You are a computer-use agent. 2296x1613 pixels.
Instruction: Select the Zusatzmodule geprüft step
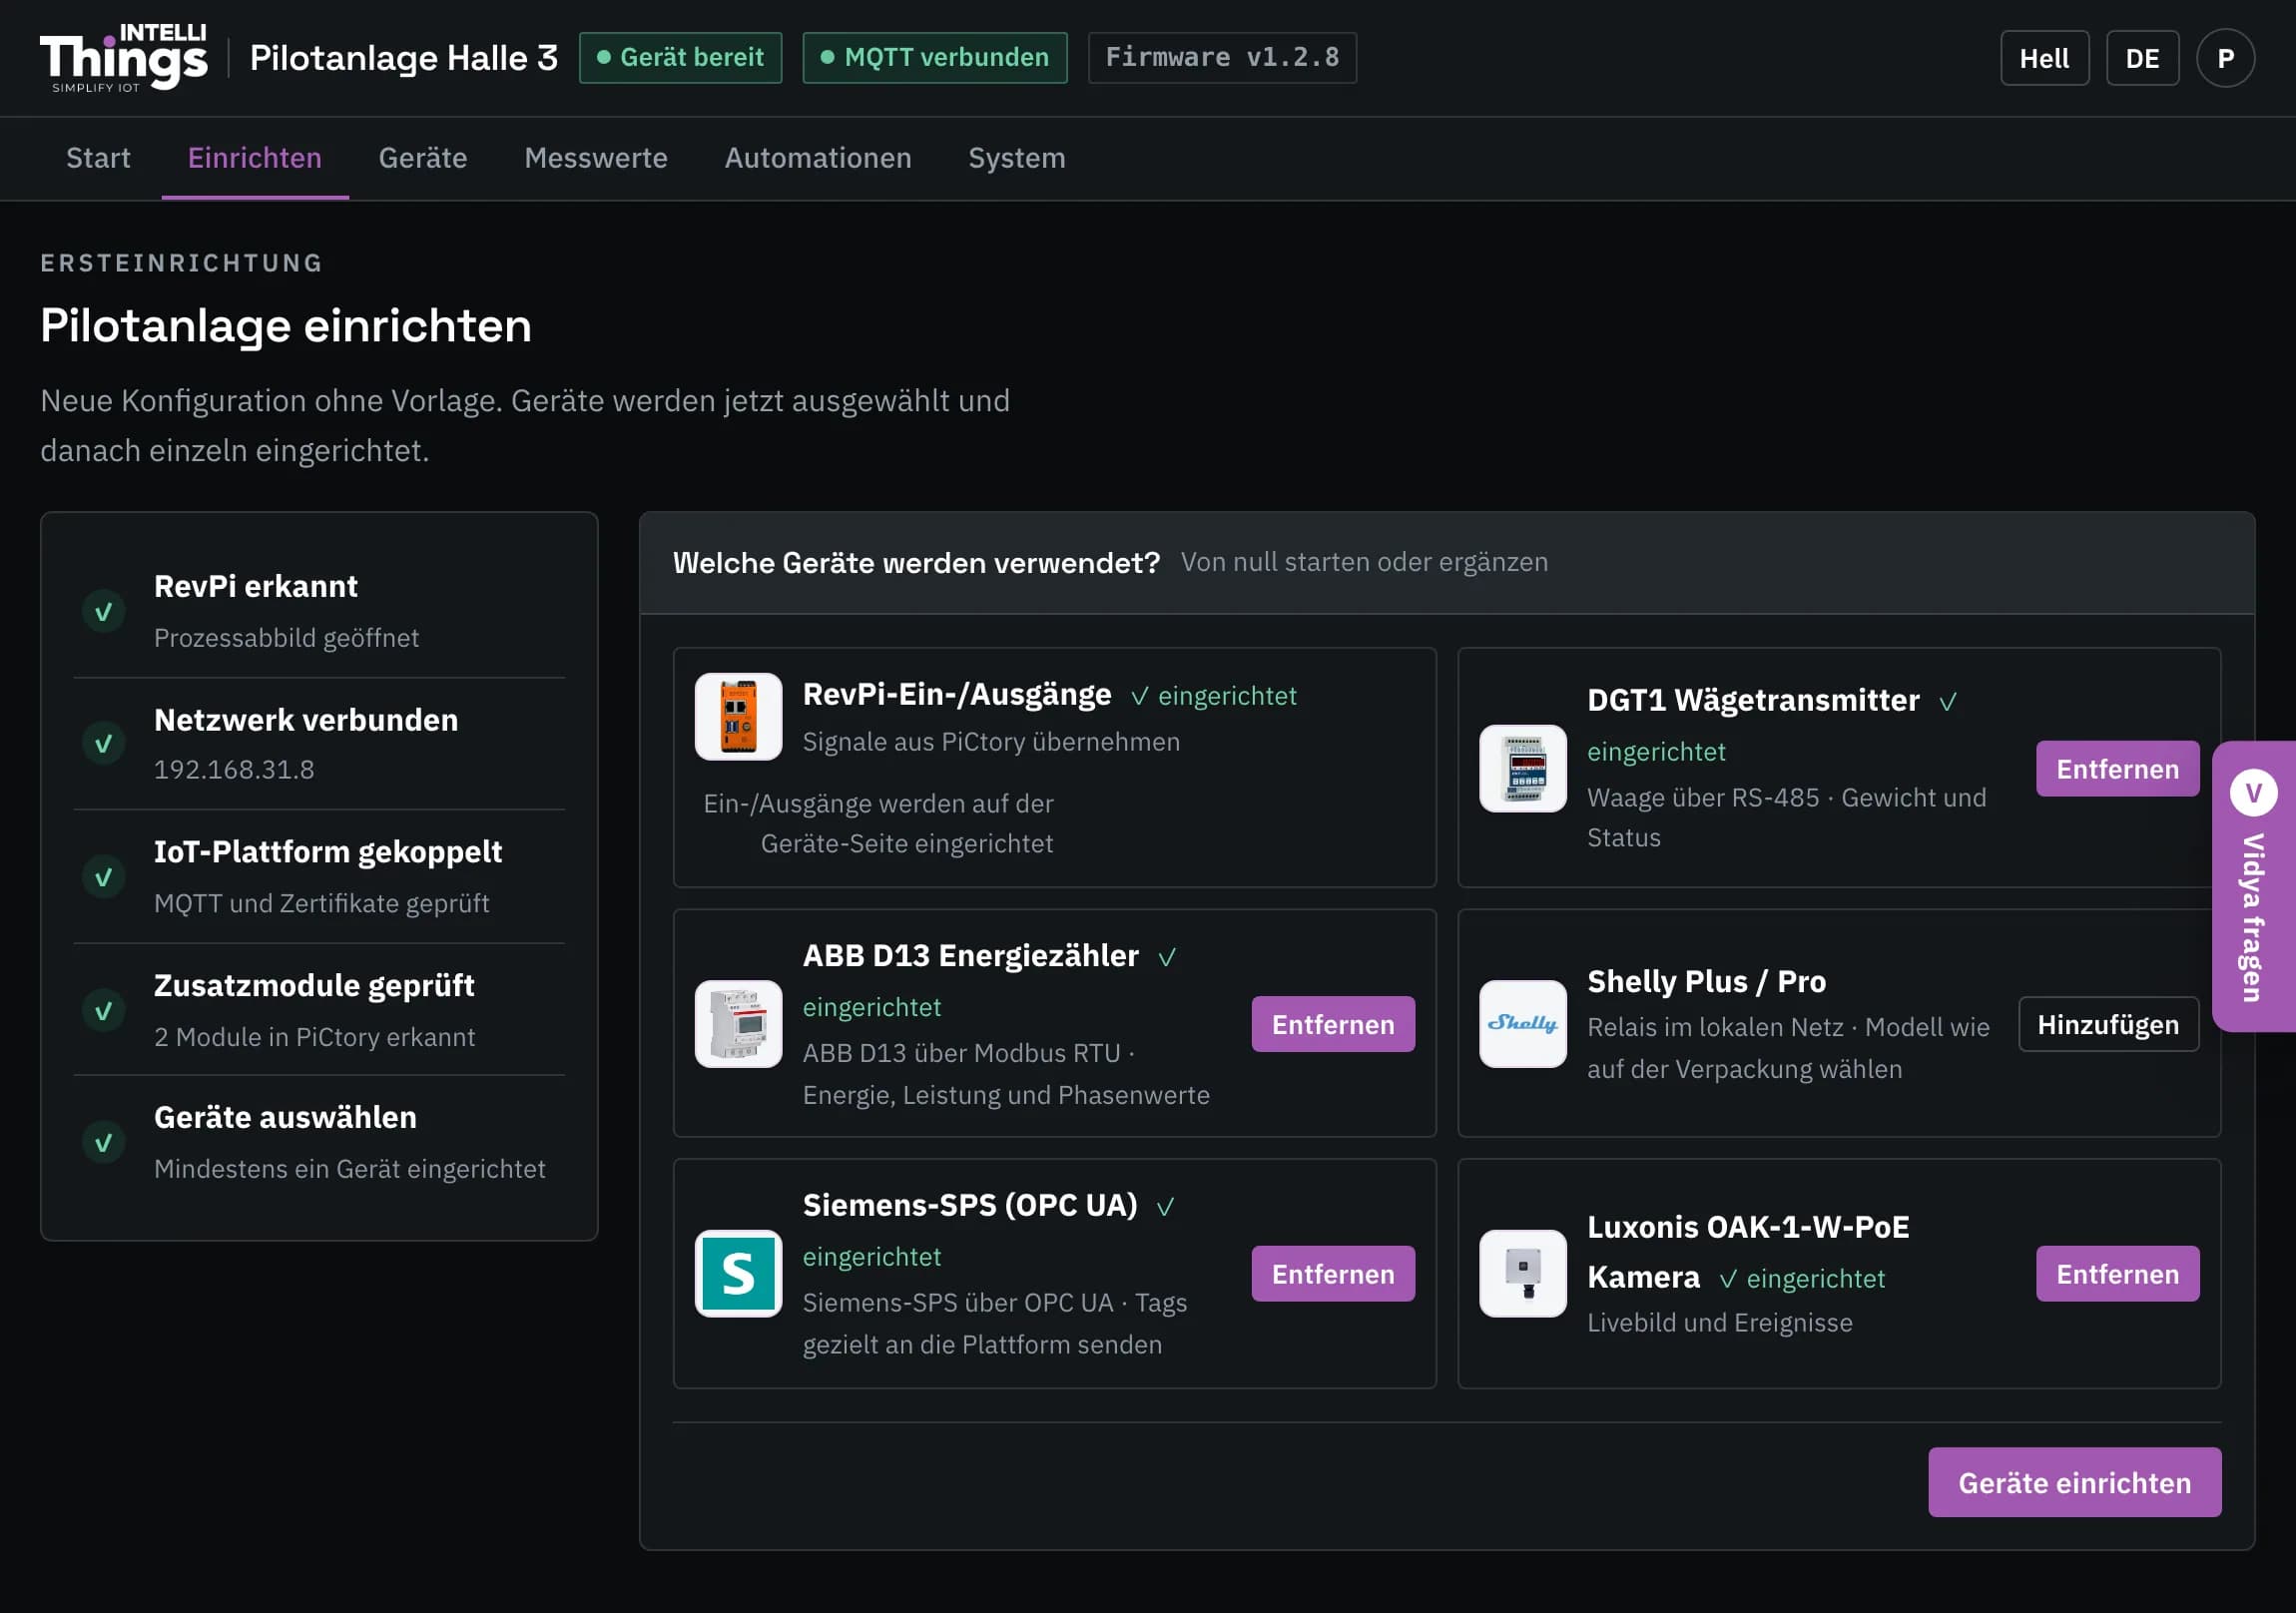click(319, 1010)
